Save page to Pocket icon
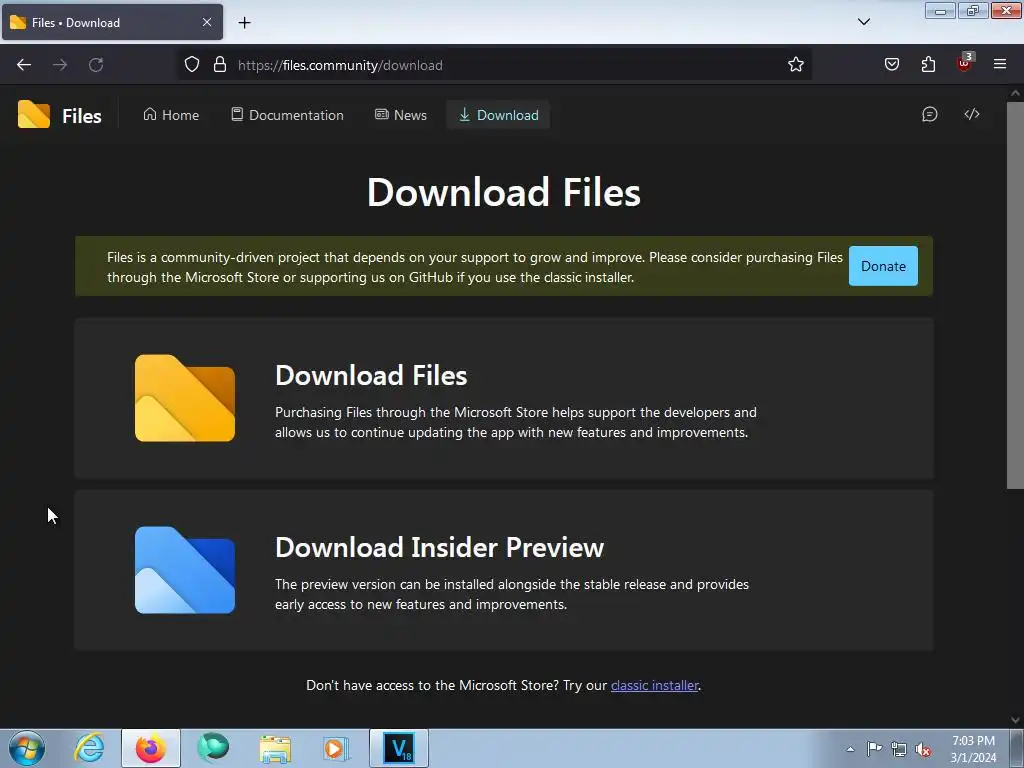The height and width of the screenshot is (768, 1024). coord(892,65)
